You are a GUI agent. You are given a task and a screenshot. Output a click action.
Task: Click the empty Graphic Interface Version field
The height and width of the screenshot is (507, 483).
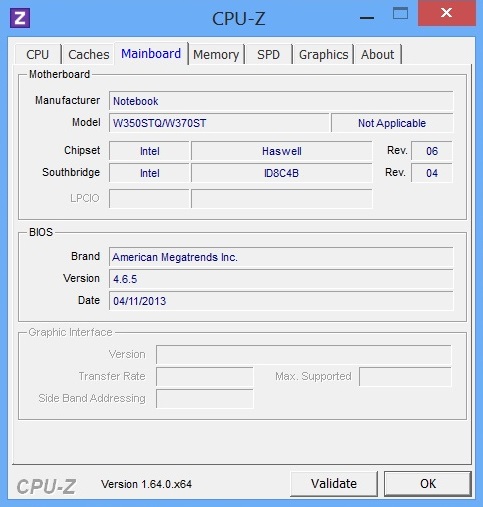tap(304, 355)
